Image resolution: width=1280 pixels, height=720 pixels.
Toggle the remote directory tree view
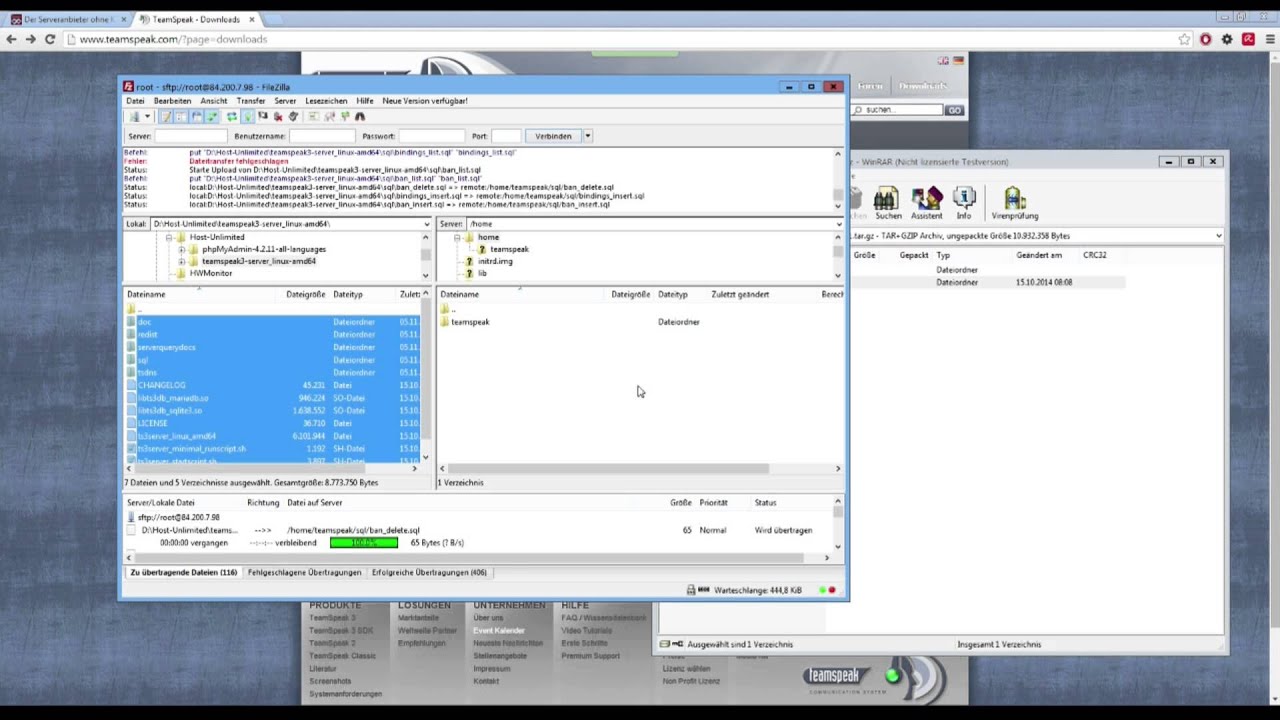[196, 116]
